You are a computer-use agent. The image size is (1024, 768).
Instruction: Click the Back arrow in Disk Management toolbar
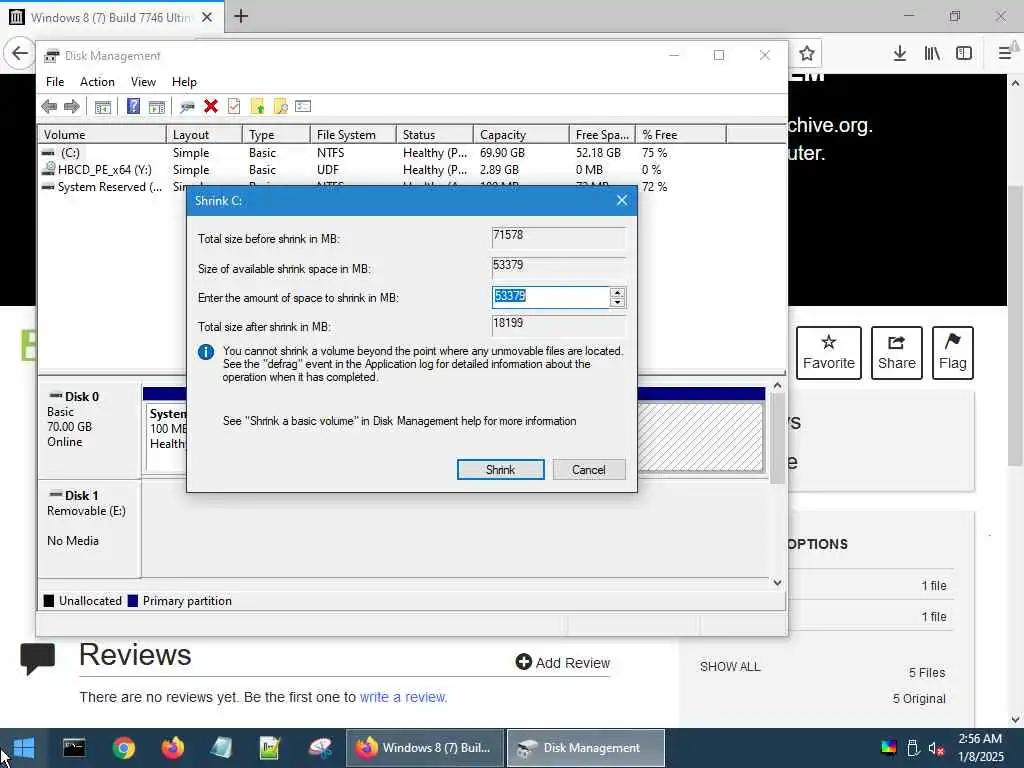(49, 106)
